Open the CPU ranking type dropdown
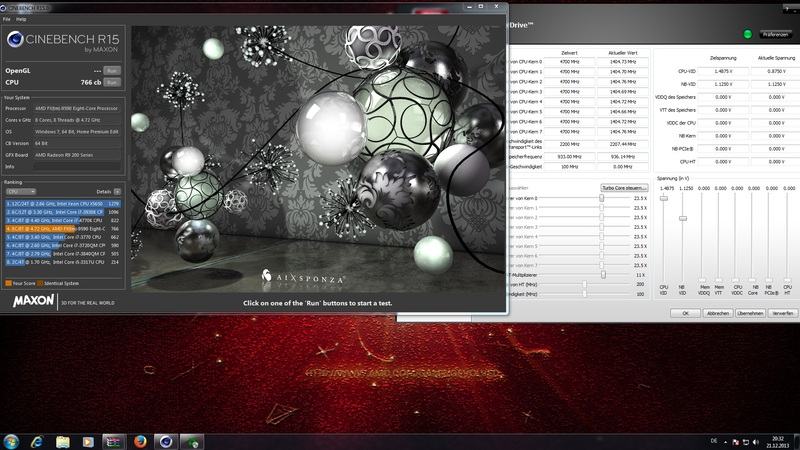 pos(21,191)
